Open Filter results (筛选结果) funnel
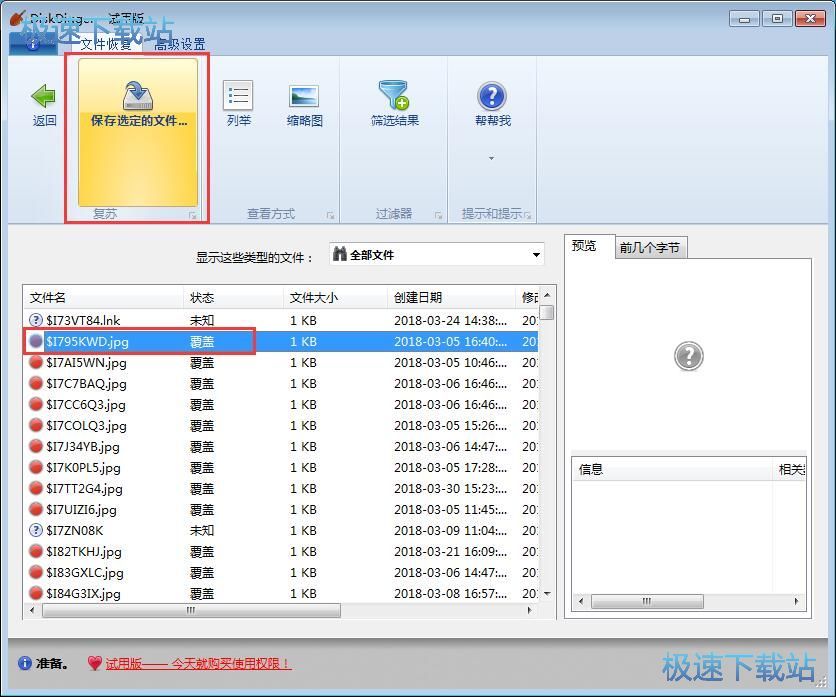 (394, 104)
